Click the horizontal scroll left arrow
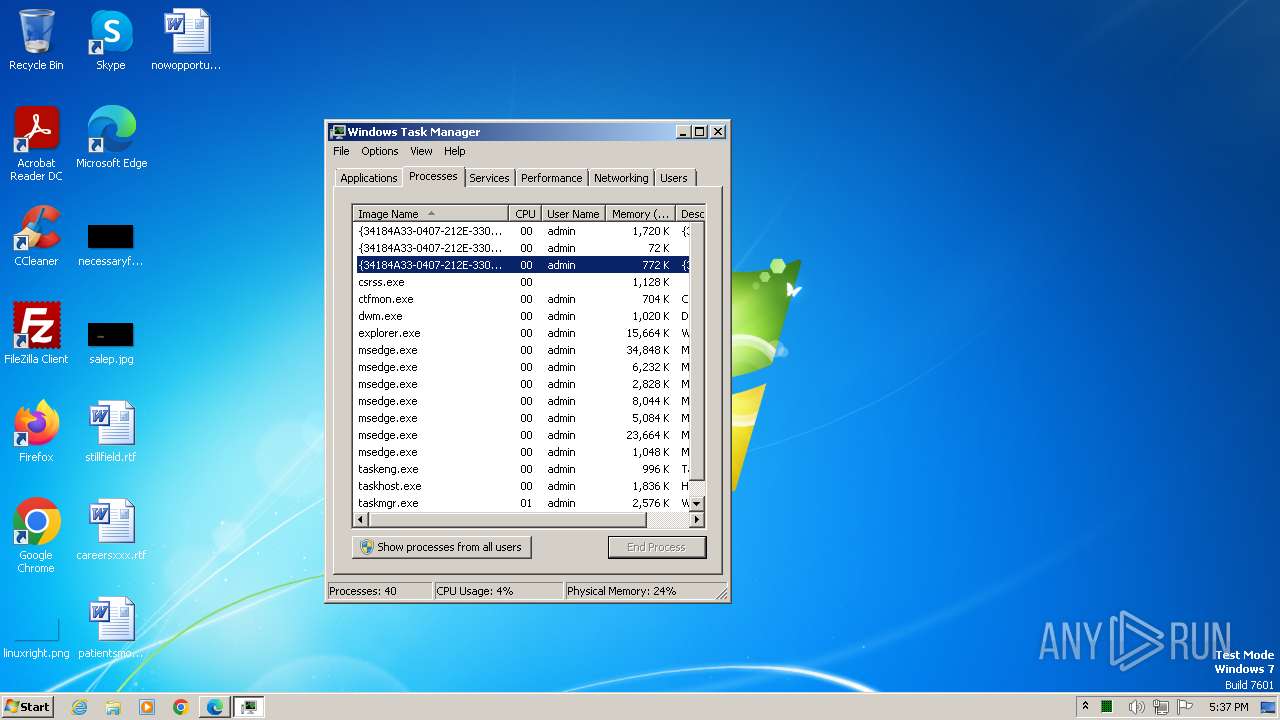The image size is (1280, 720). 361,520
